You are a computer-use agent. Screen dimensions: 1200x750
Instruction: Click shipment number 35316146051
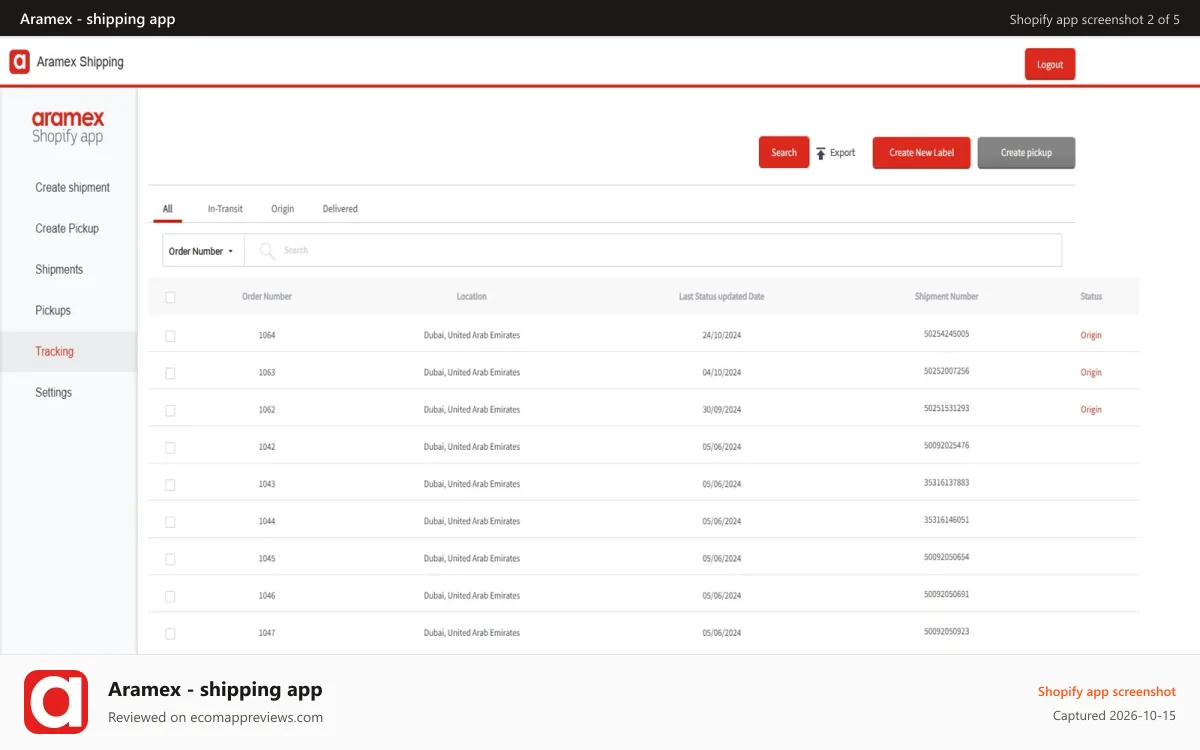pyautogui.click(x=947, y=520)
